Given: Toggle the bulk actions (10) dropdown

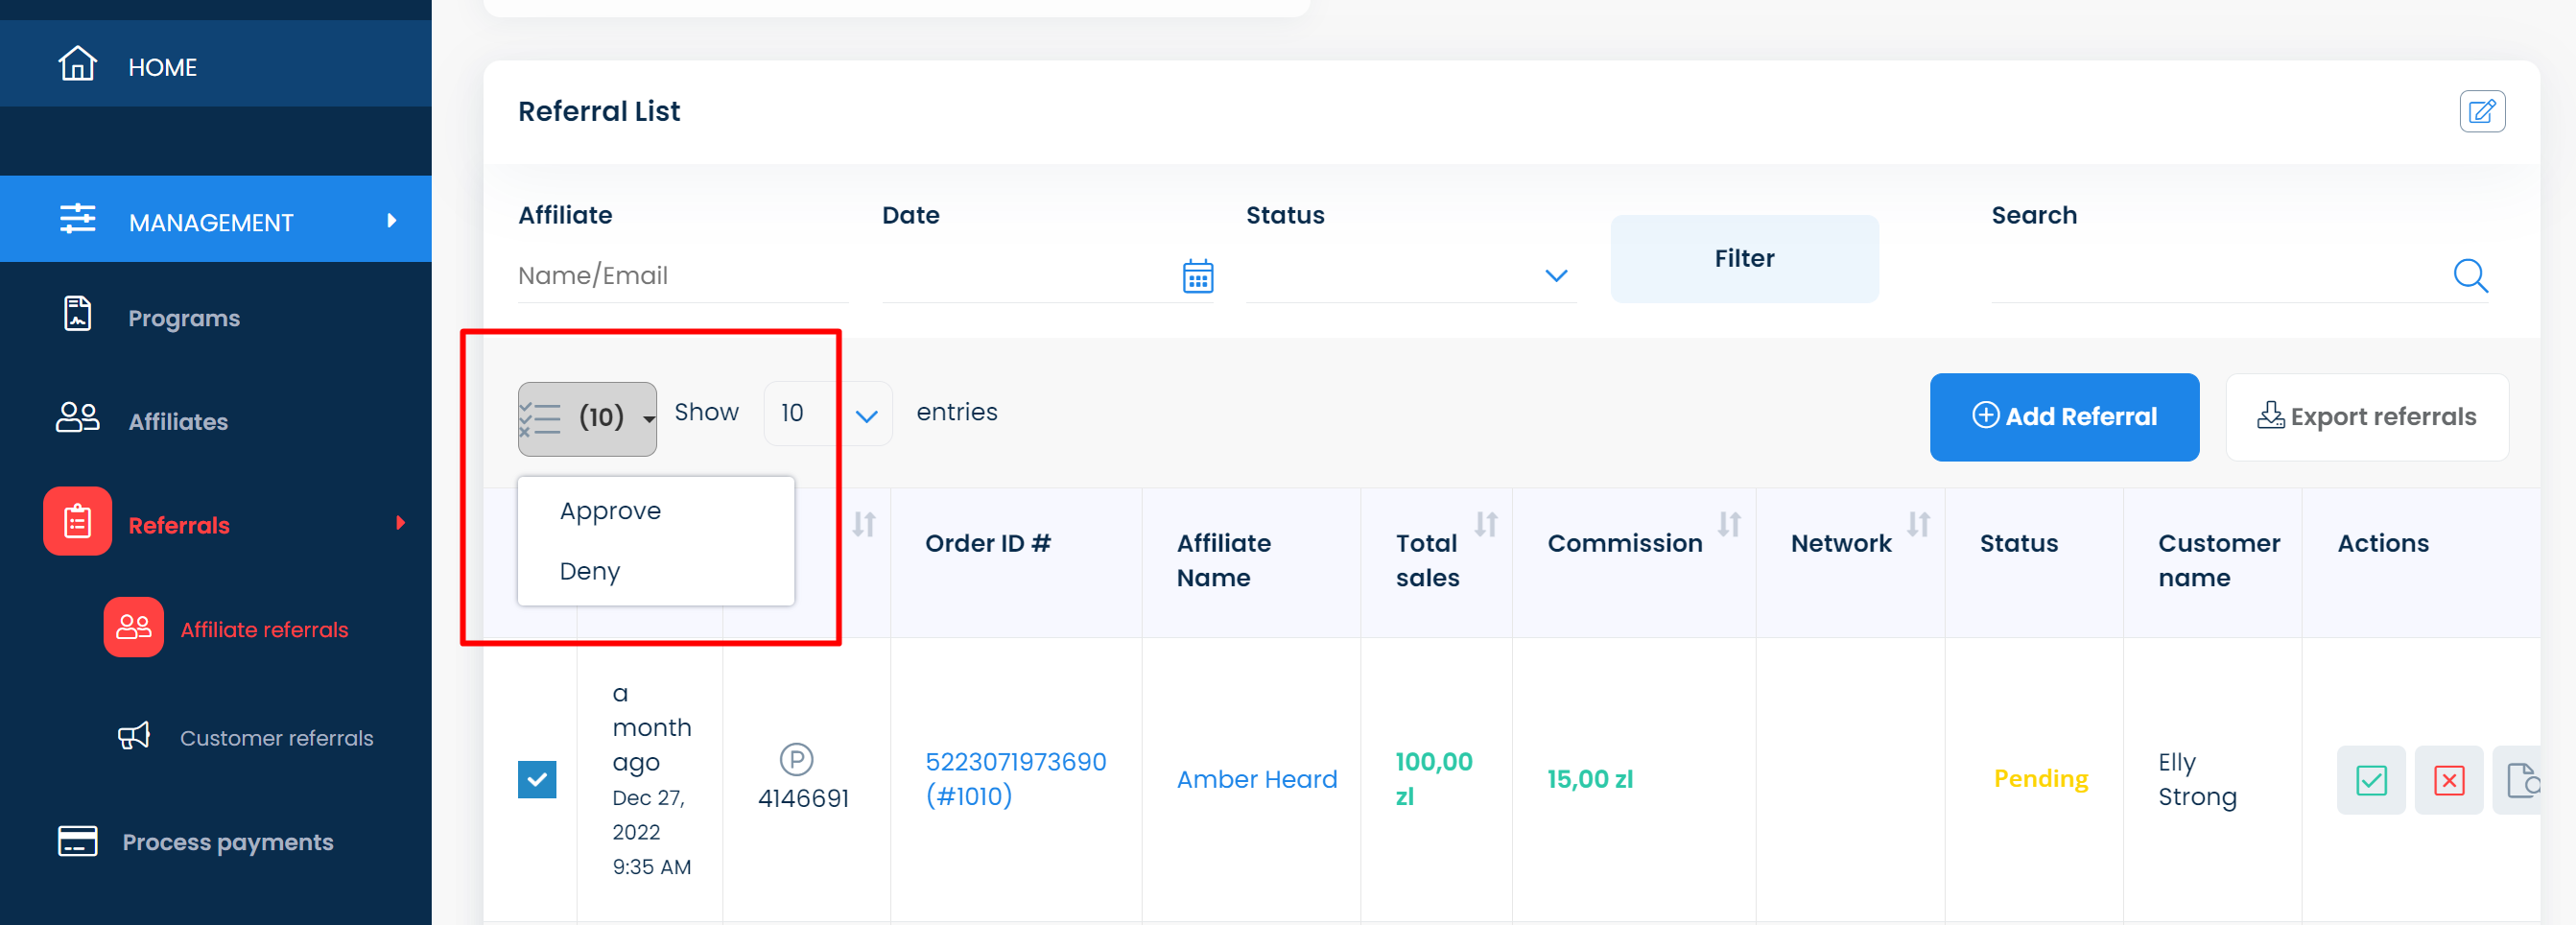Looking at the screenshot, I should (587, 418).
